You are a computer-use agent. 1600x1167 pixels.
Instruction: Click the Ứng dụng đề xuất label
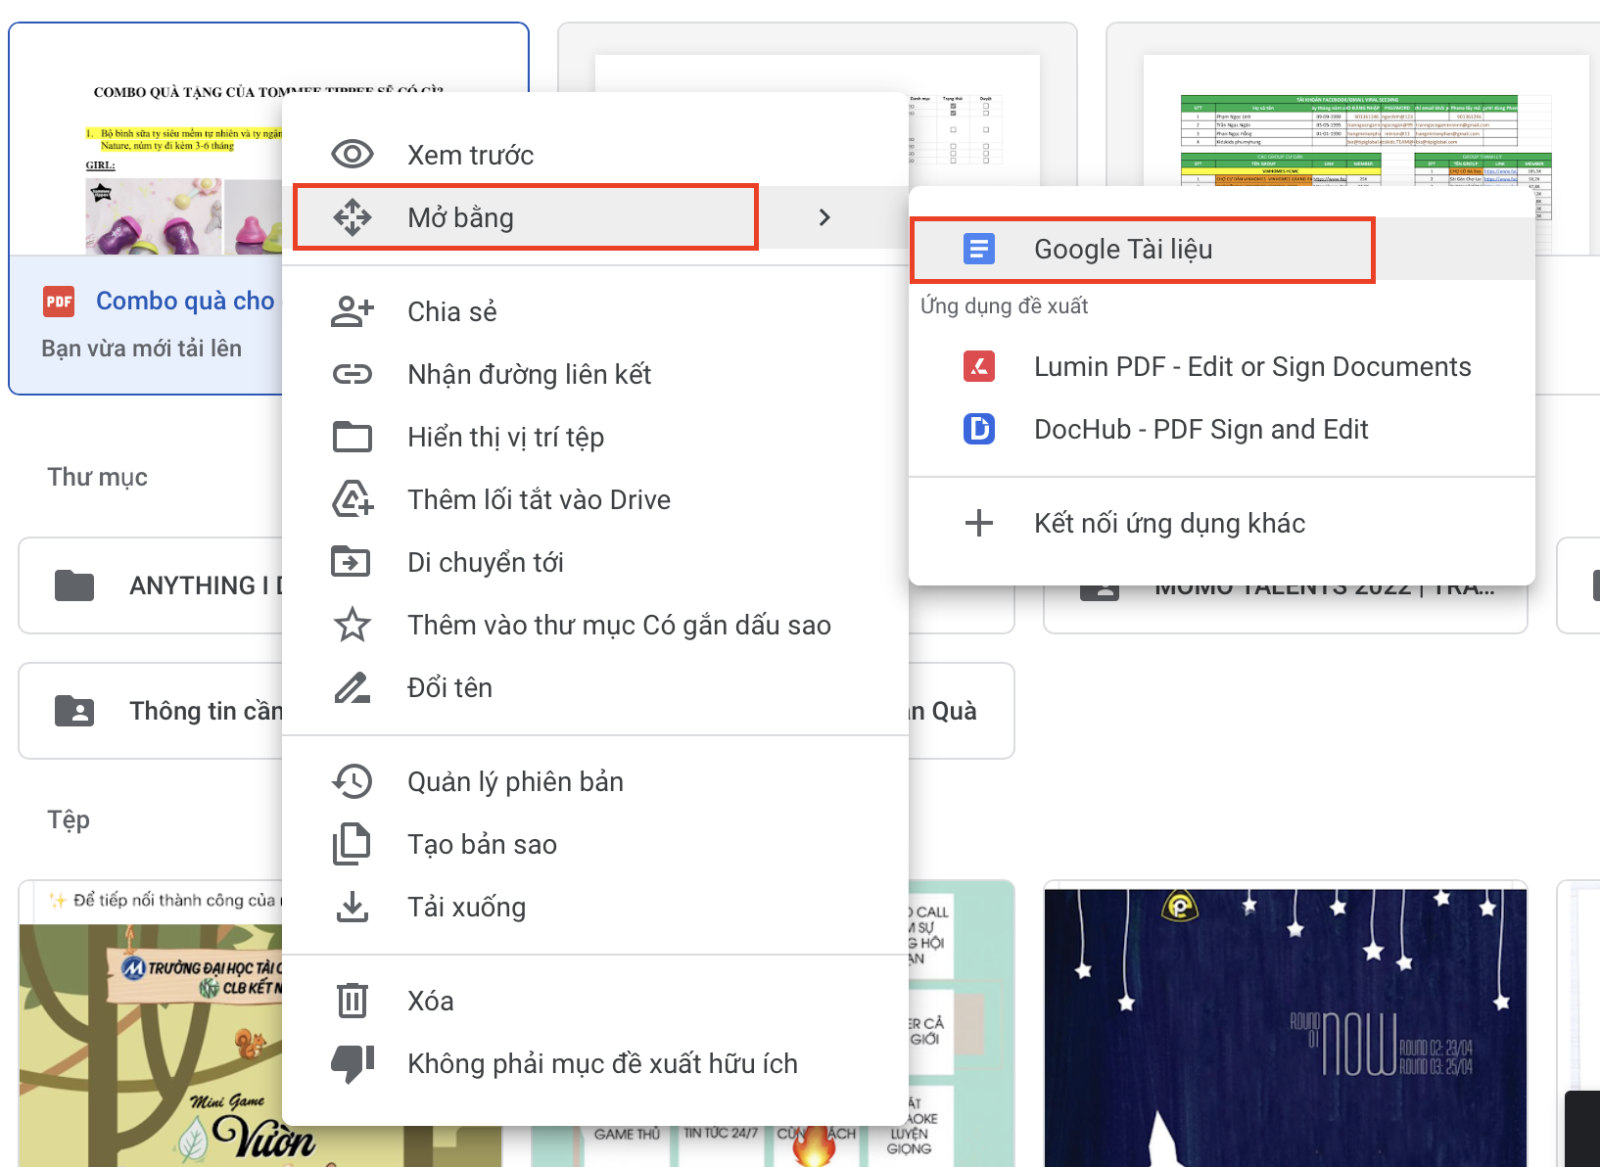click(x=1004, y=306)
